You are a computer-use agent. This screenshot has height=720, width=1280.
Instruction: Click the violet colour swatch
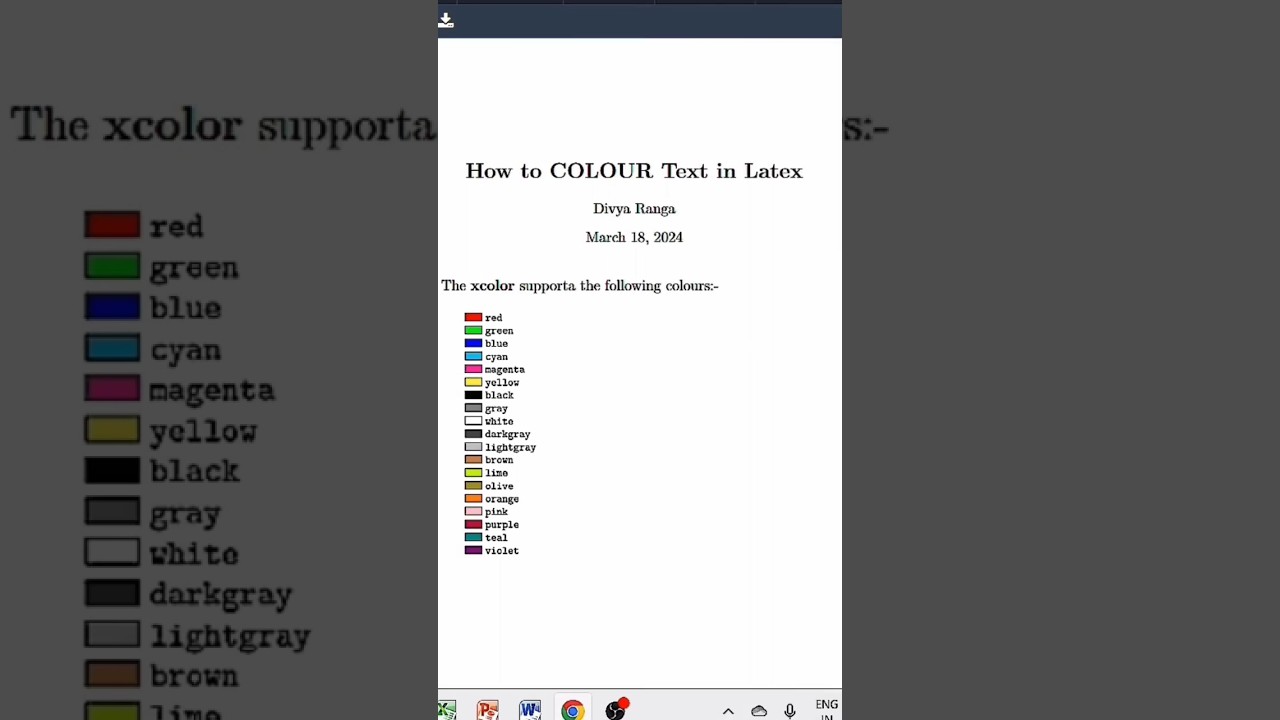coord(473,550)
